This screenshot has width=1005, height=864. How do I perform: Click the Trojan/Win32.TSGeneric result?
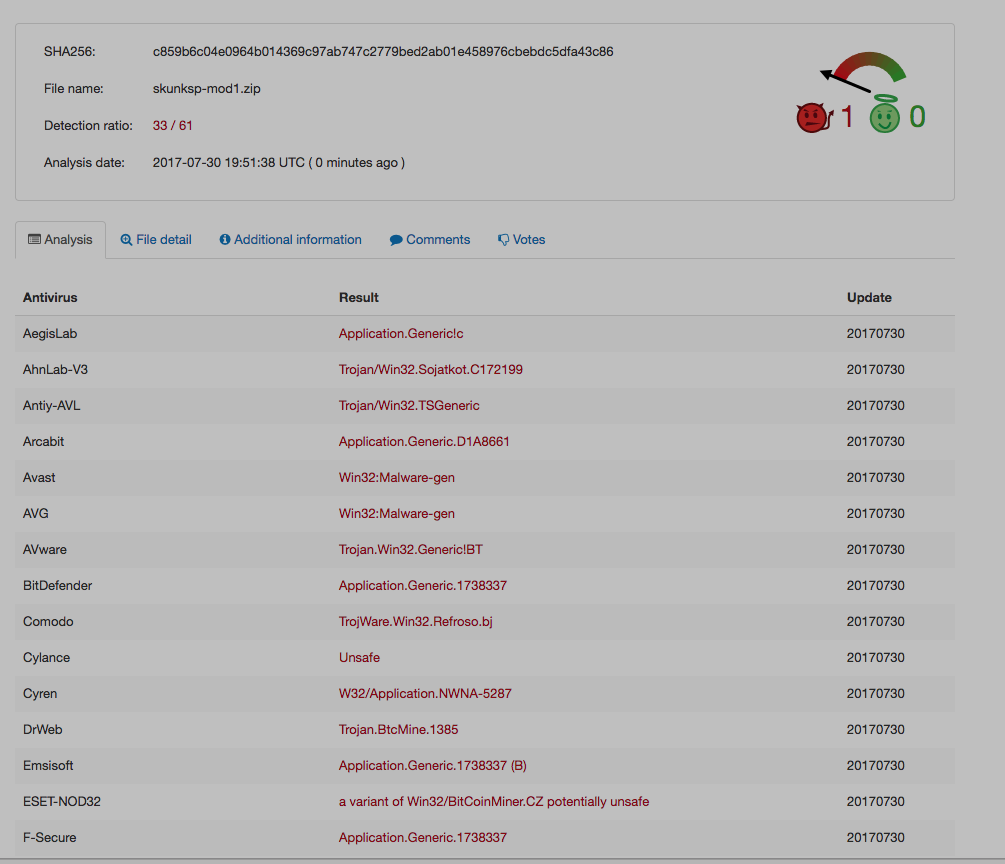409,406
